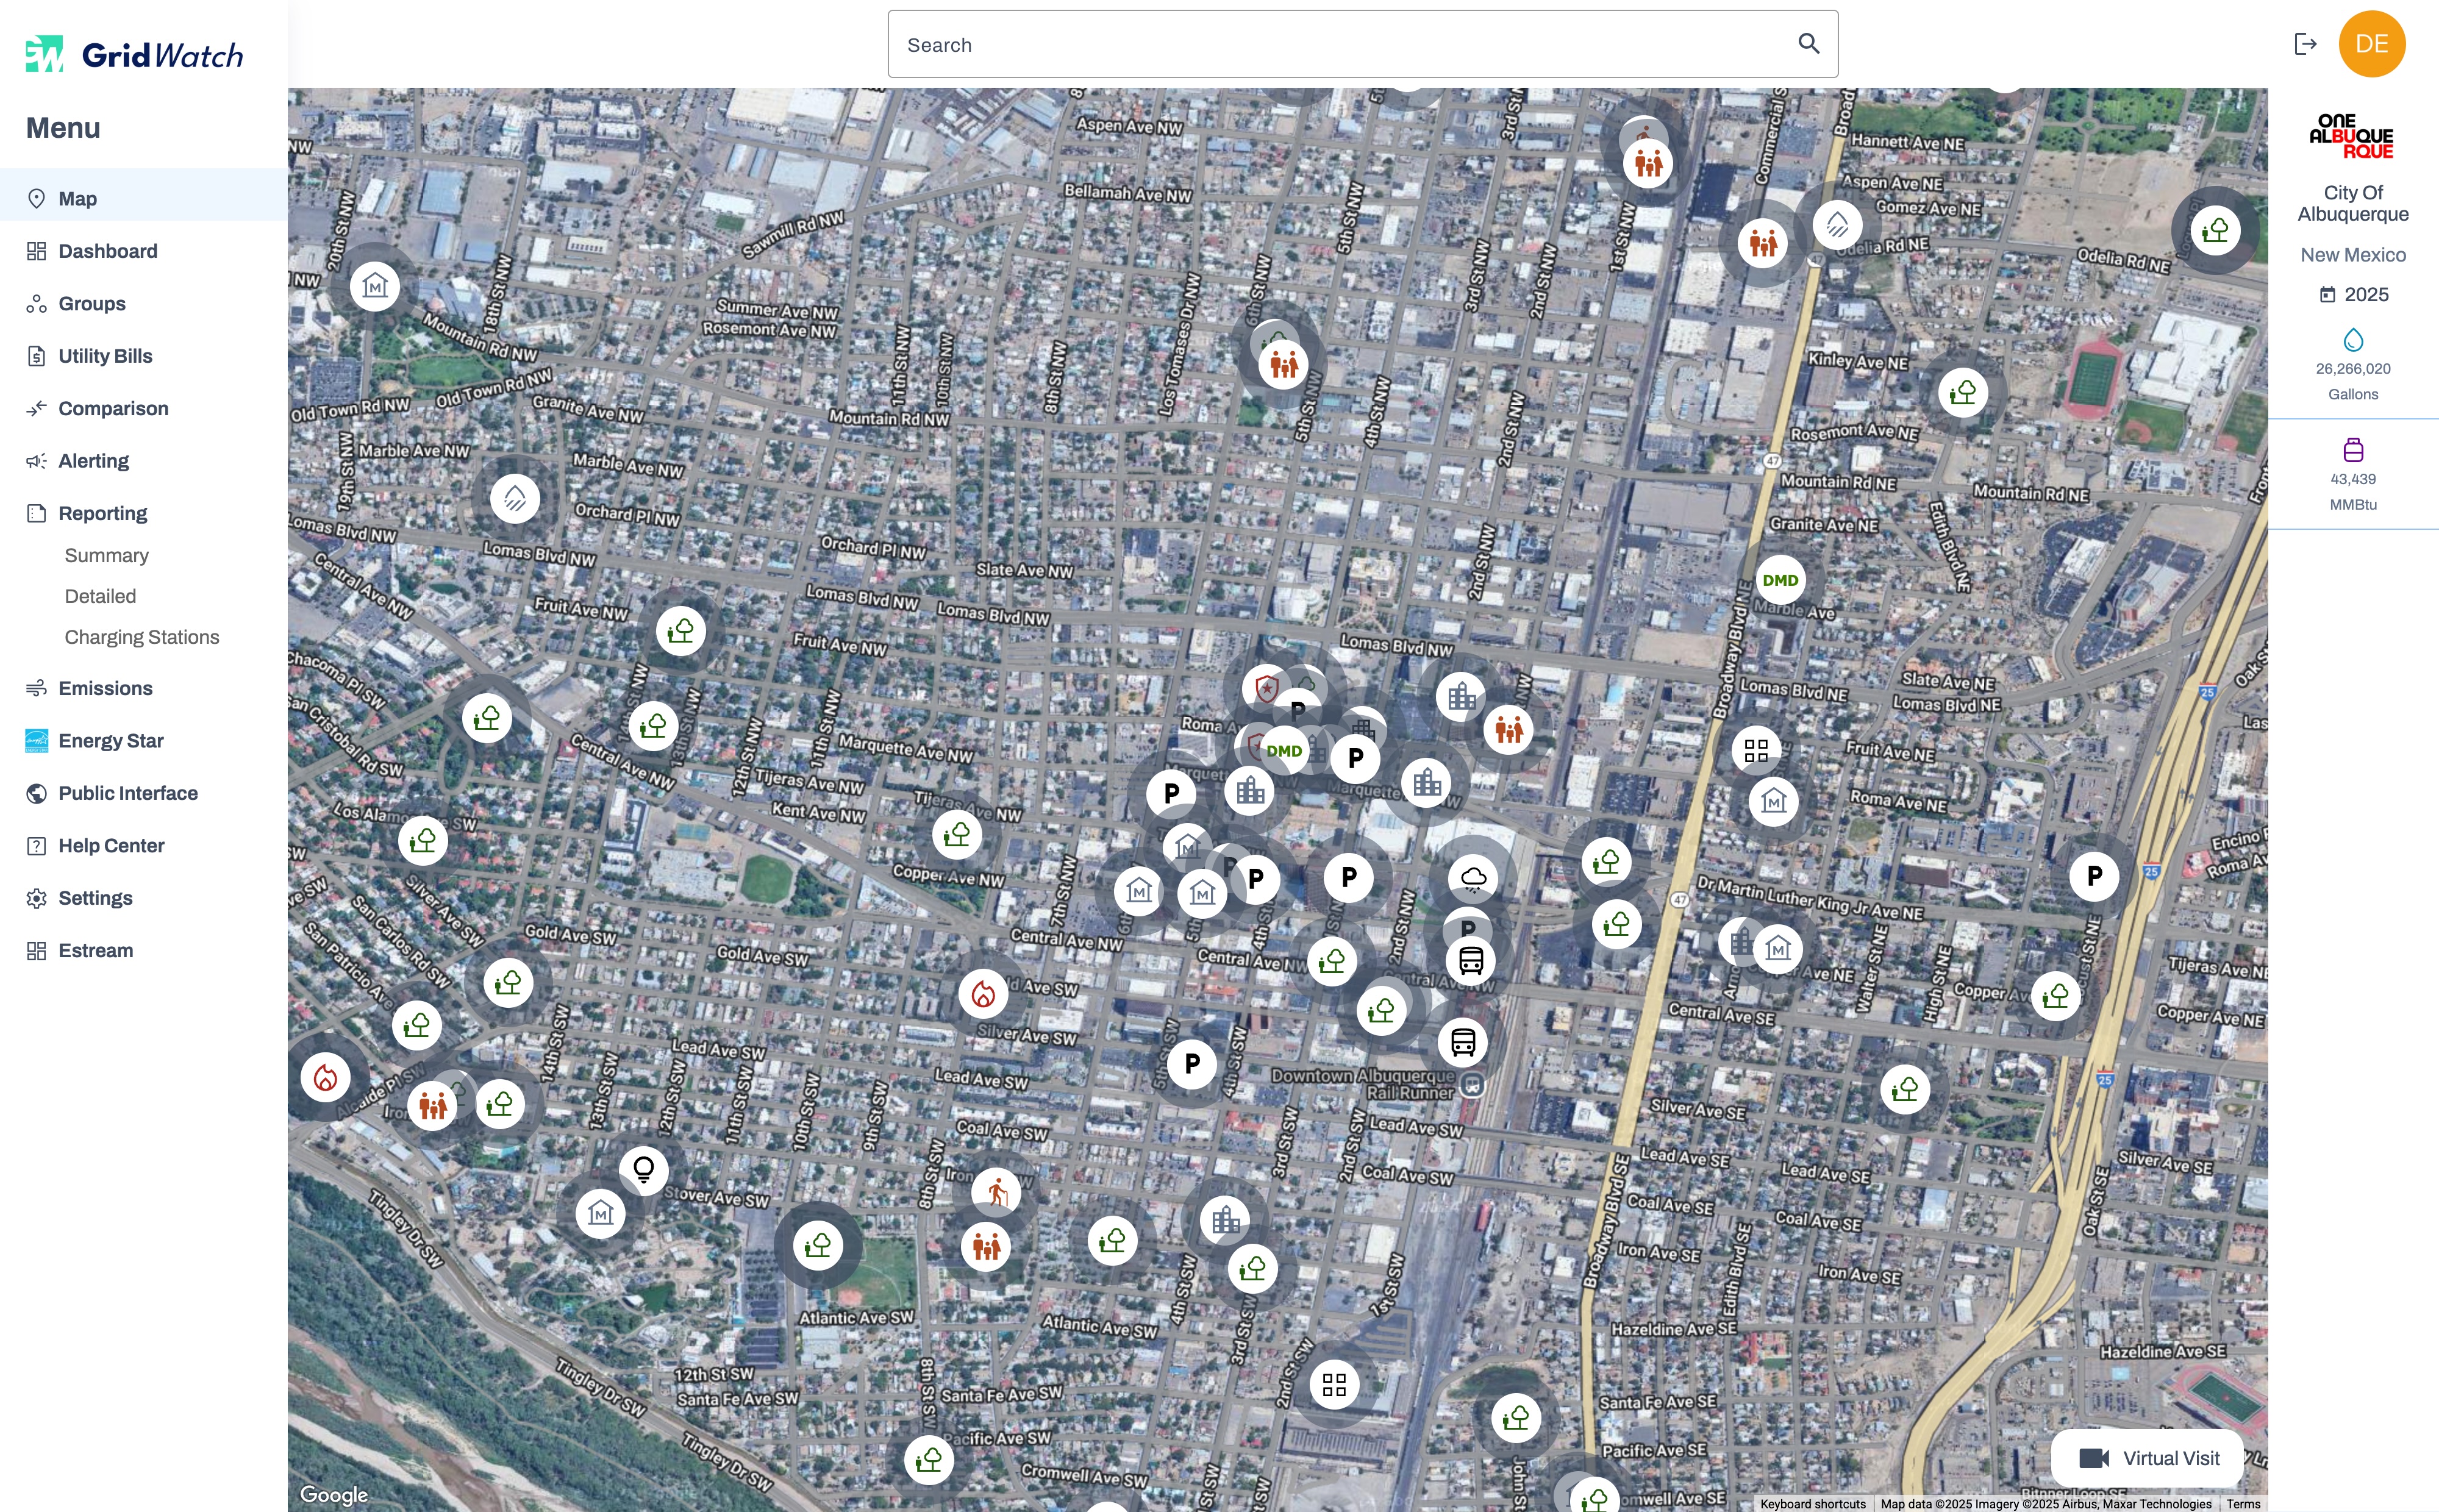Click the grid marker near Santa Fe Ave SW
This screenshot has width=2439, height=1512.
pos(1334,1384)
